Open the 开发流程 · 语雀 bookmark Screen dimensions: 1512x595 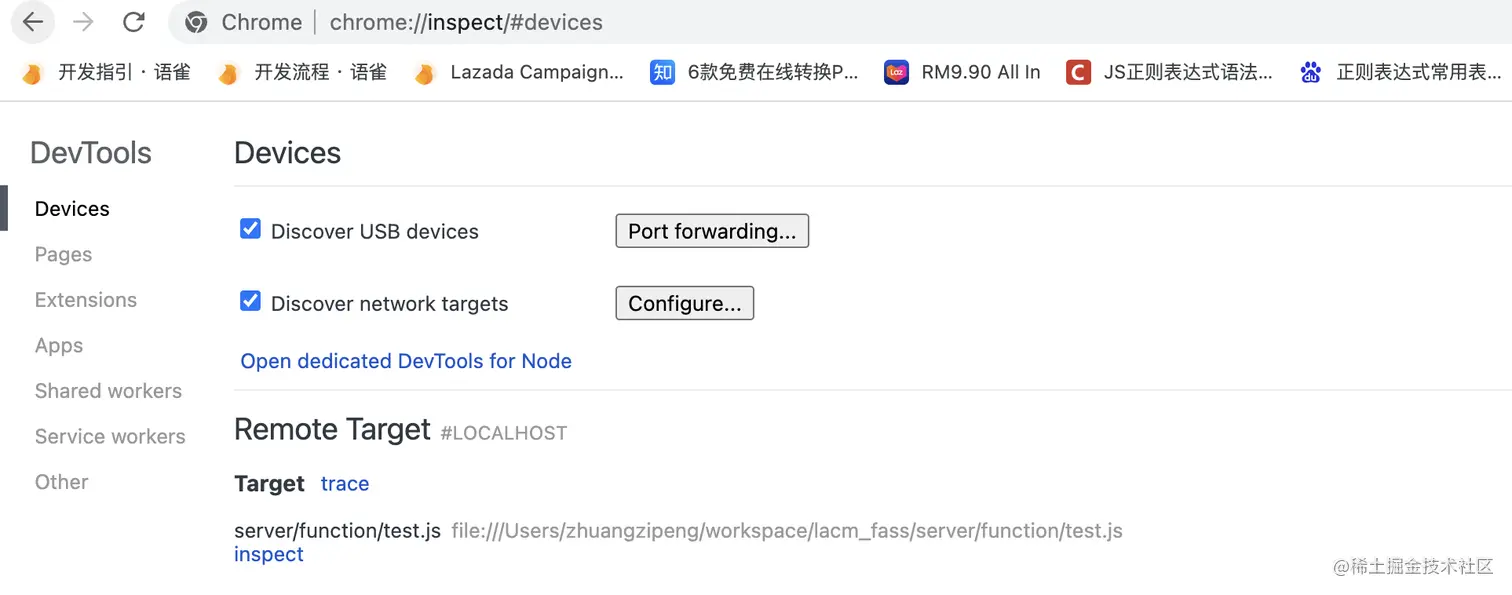point(302,72)
